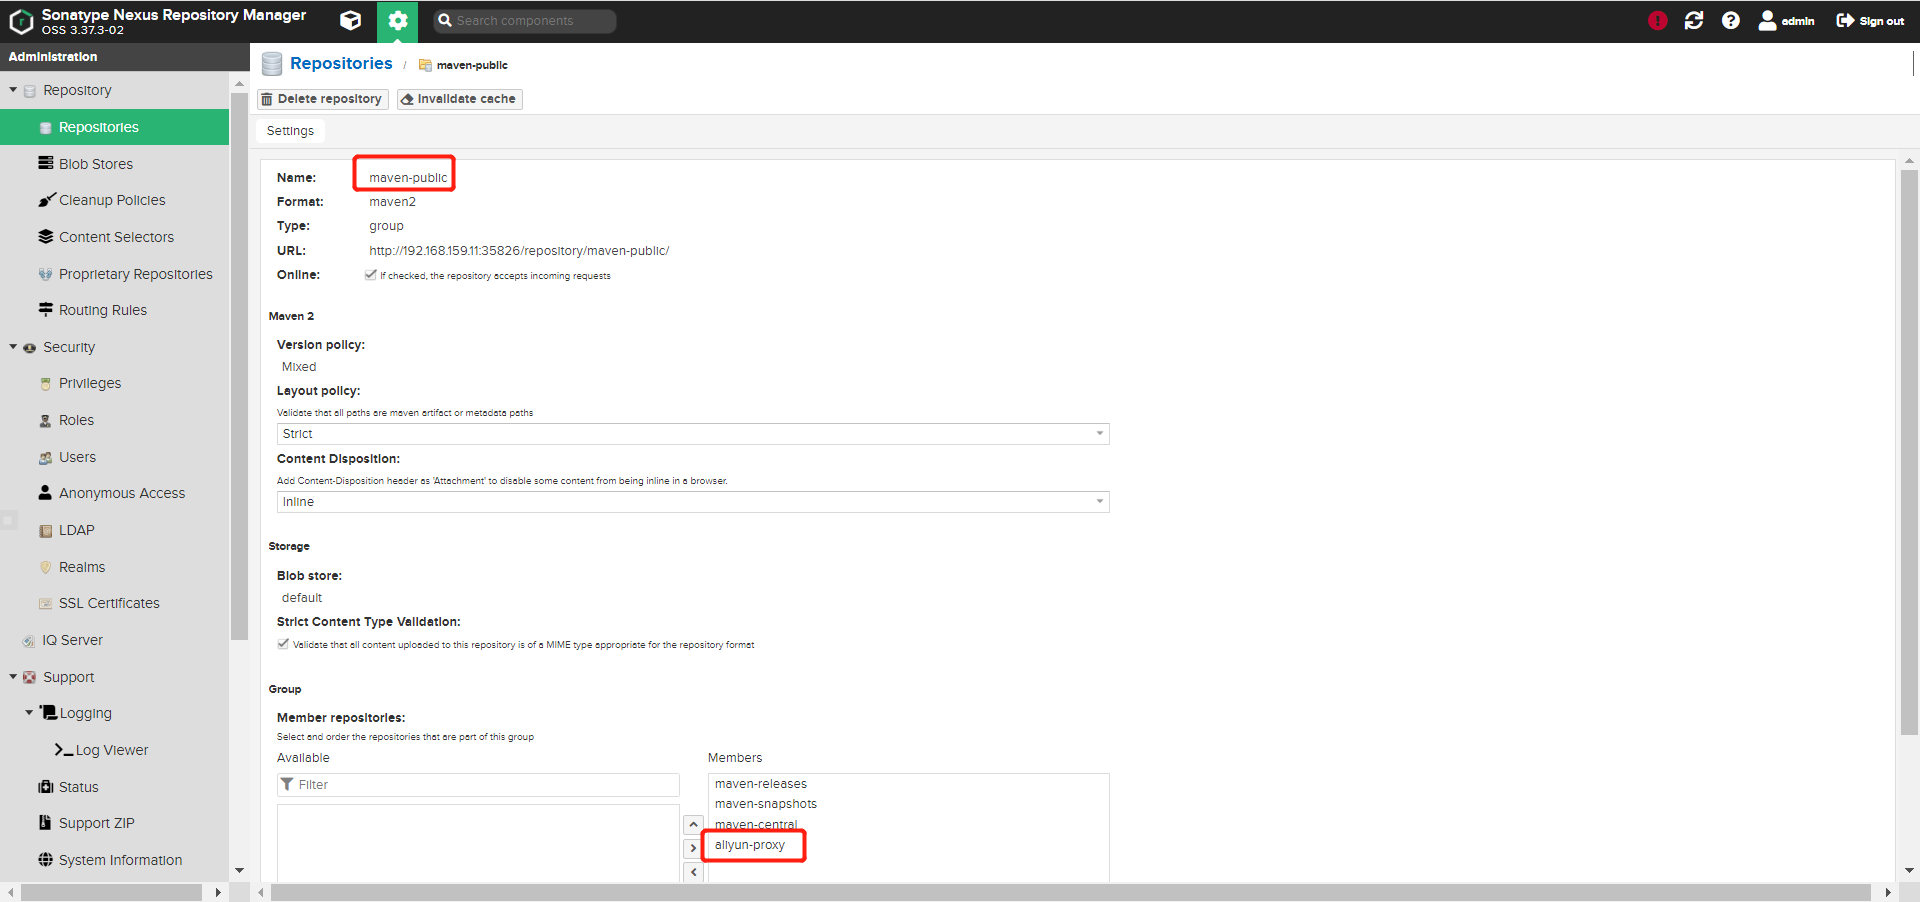Image resolution: width=1920 pixels, height=902 pixels.
Task: Click the Available repositories Filter field
Action: (x=478, y=785)
